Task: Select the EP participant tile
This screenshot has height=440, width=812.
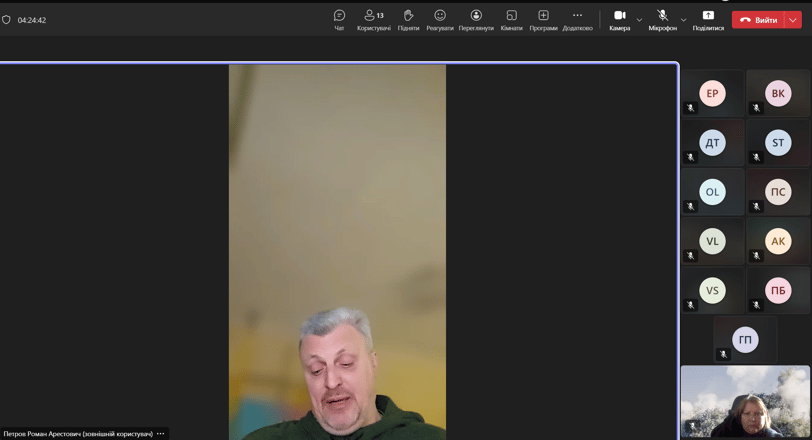Action: (713, 94)
